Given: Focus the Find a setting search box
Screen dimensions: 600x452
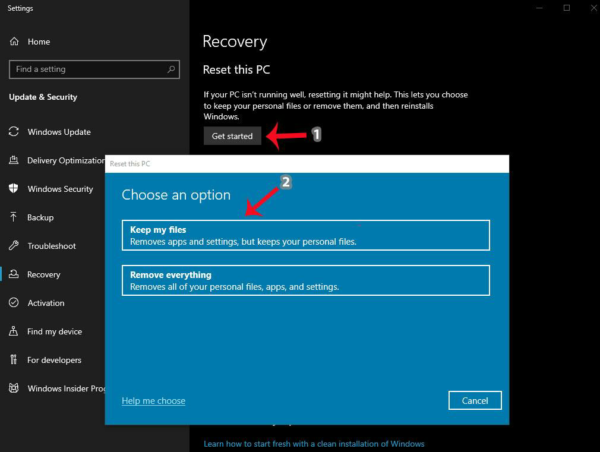Looking at the screenshot, I should coord(85,69).
